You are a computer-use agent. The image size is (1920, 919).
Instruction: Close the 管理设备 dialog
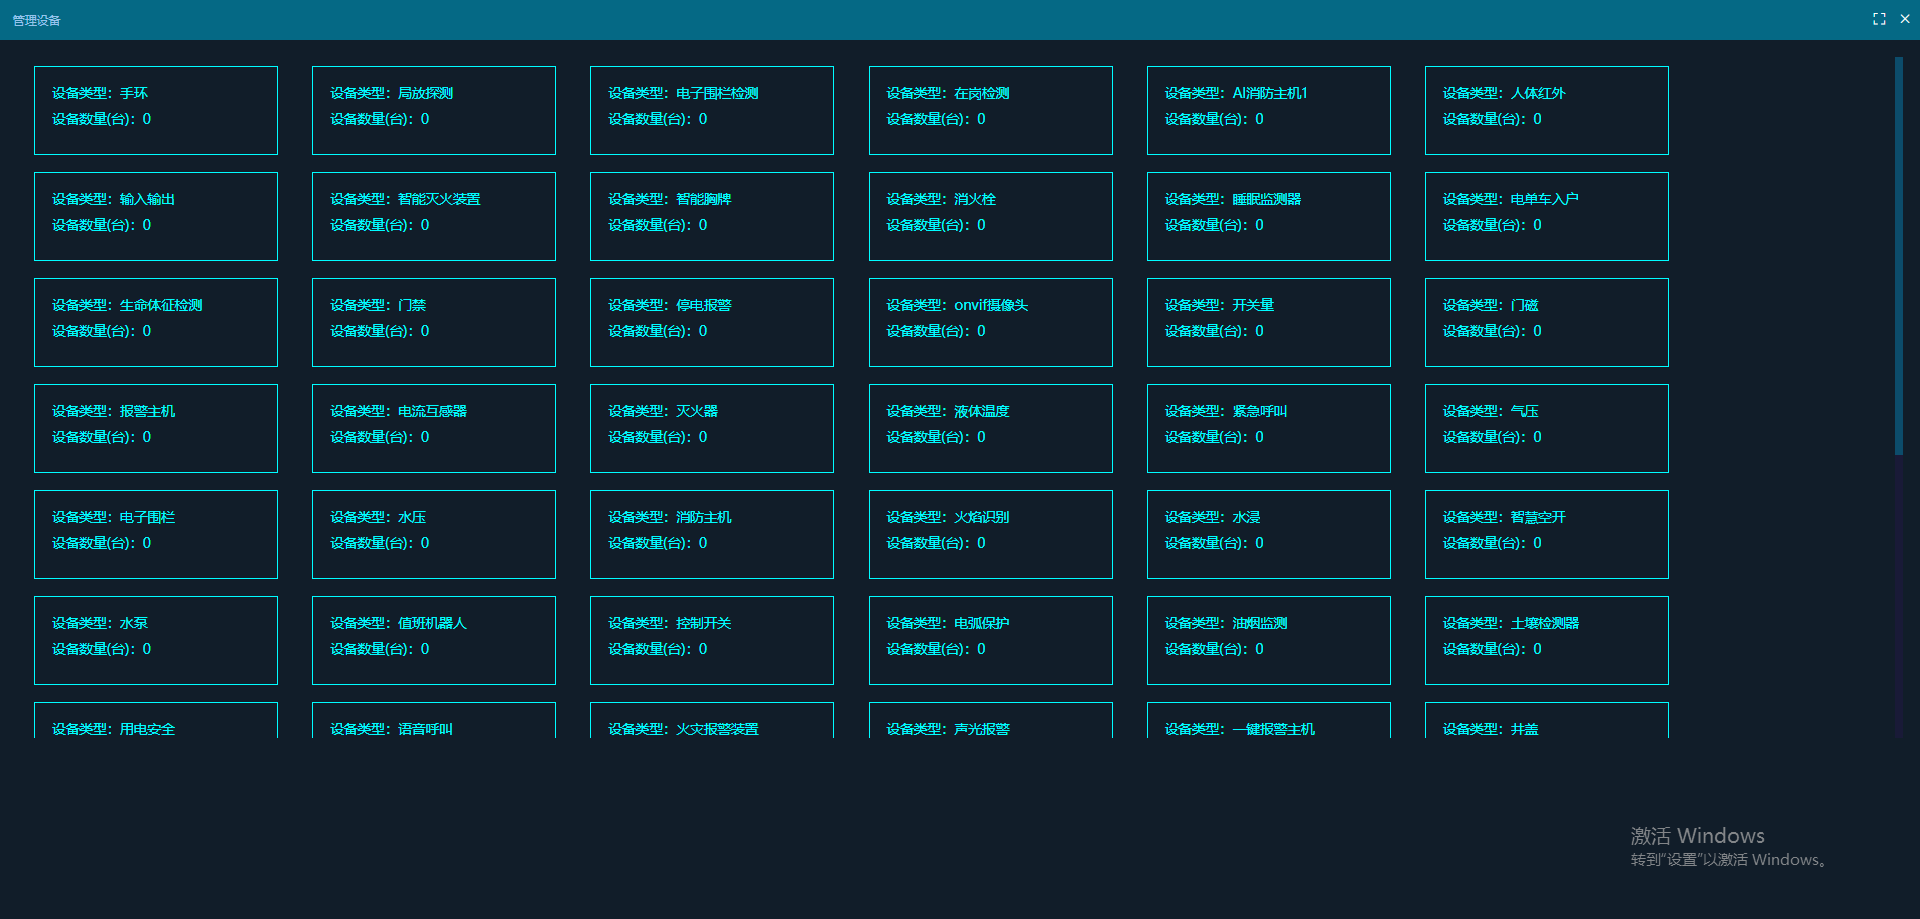(x=1905, y=19)
